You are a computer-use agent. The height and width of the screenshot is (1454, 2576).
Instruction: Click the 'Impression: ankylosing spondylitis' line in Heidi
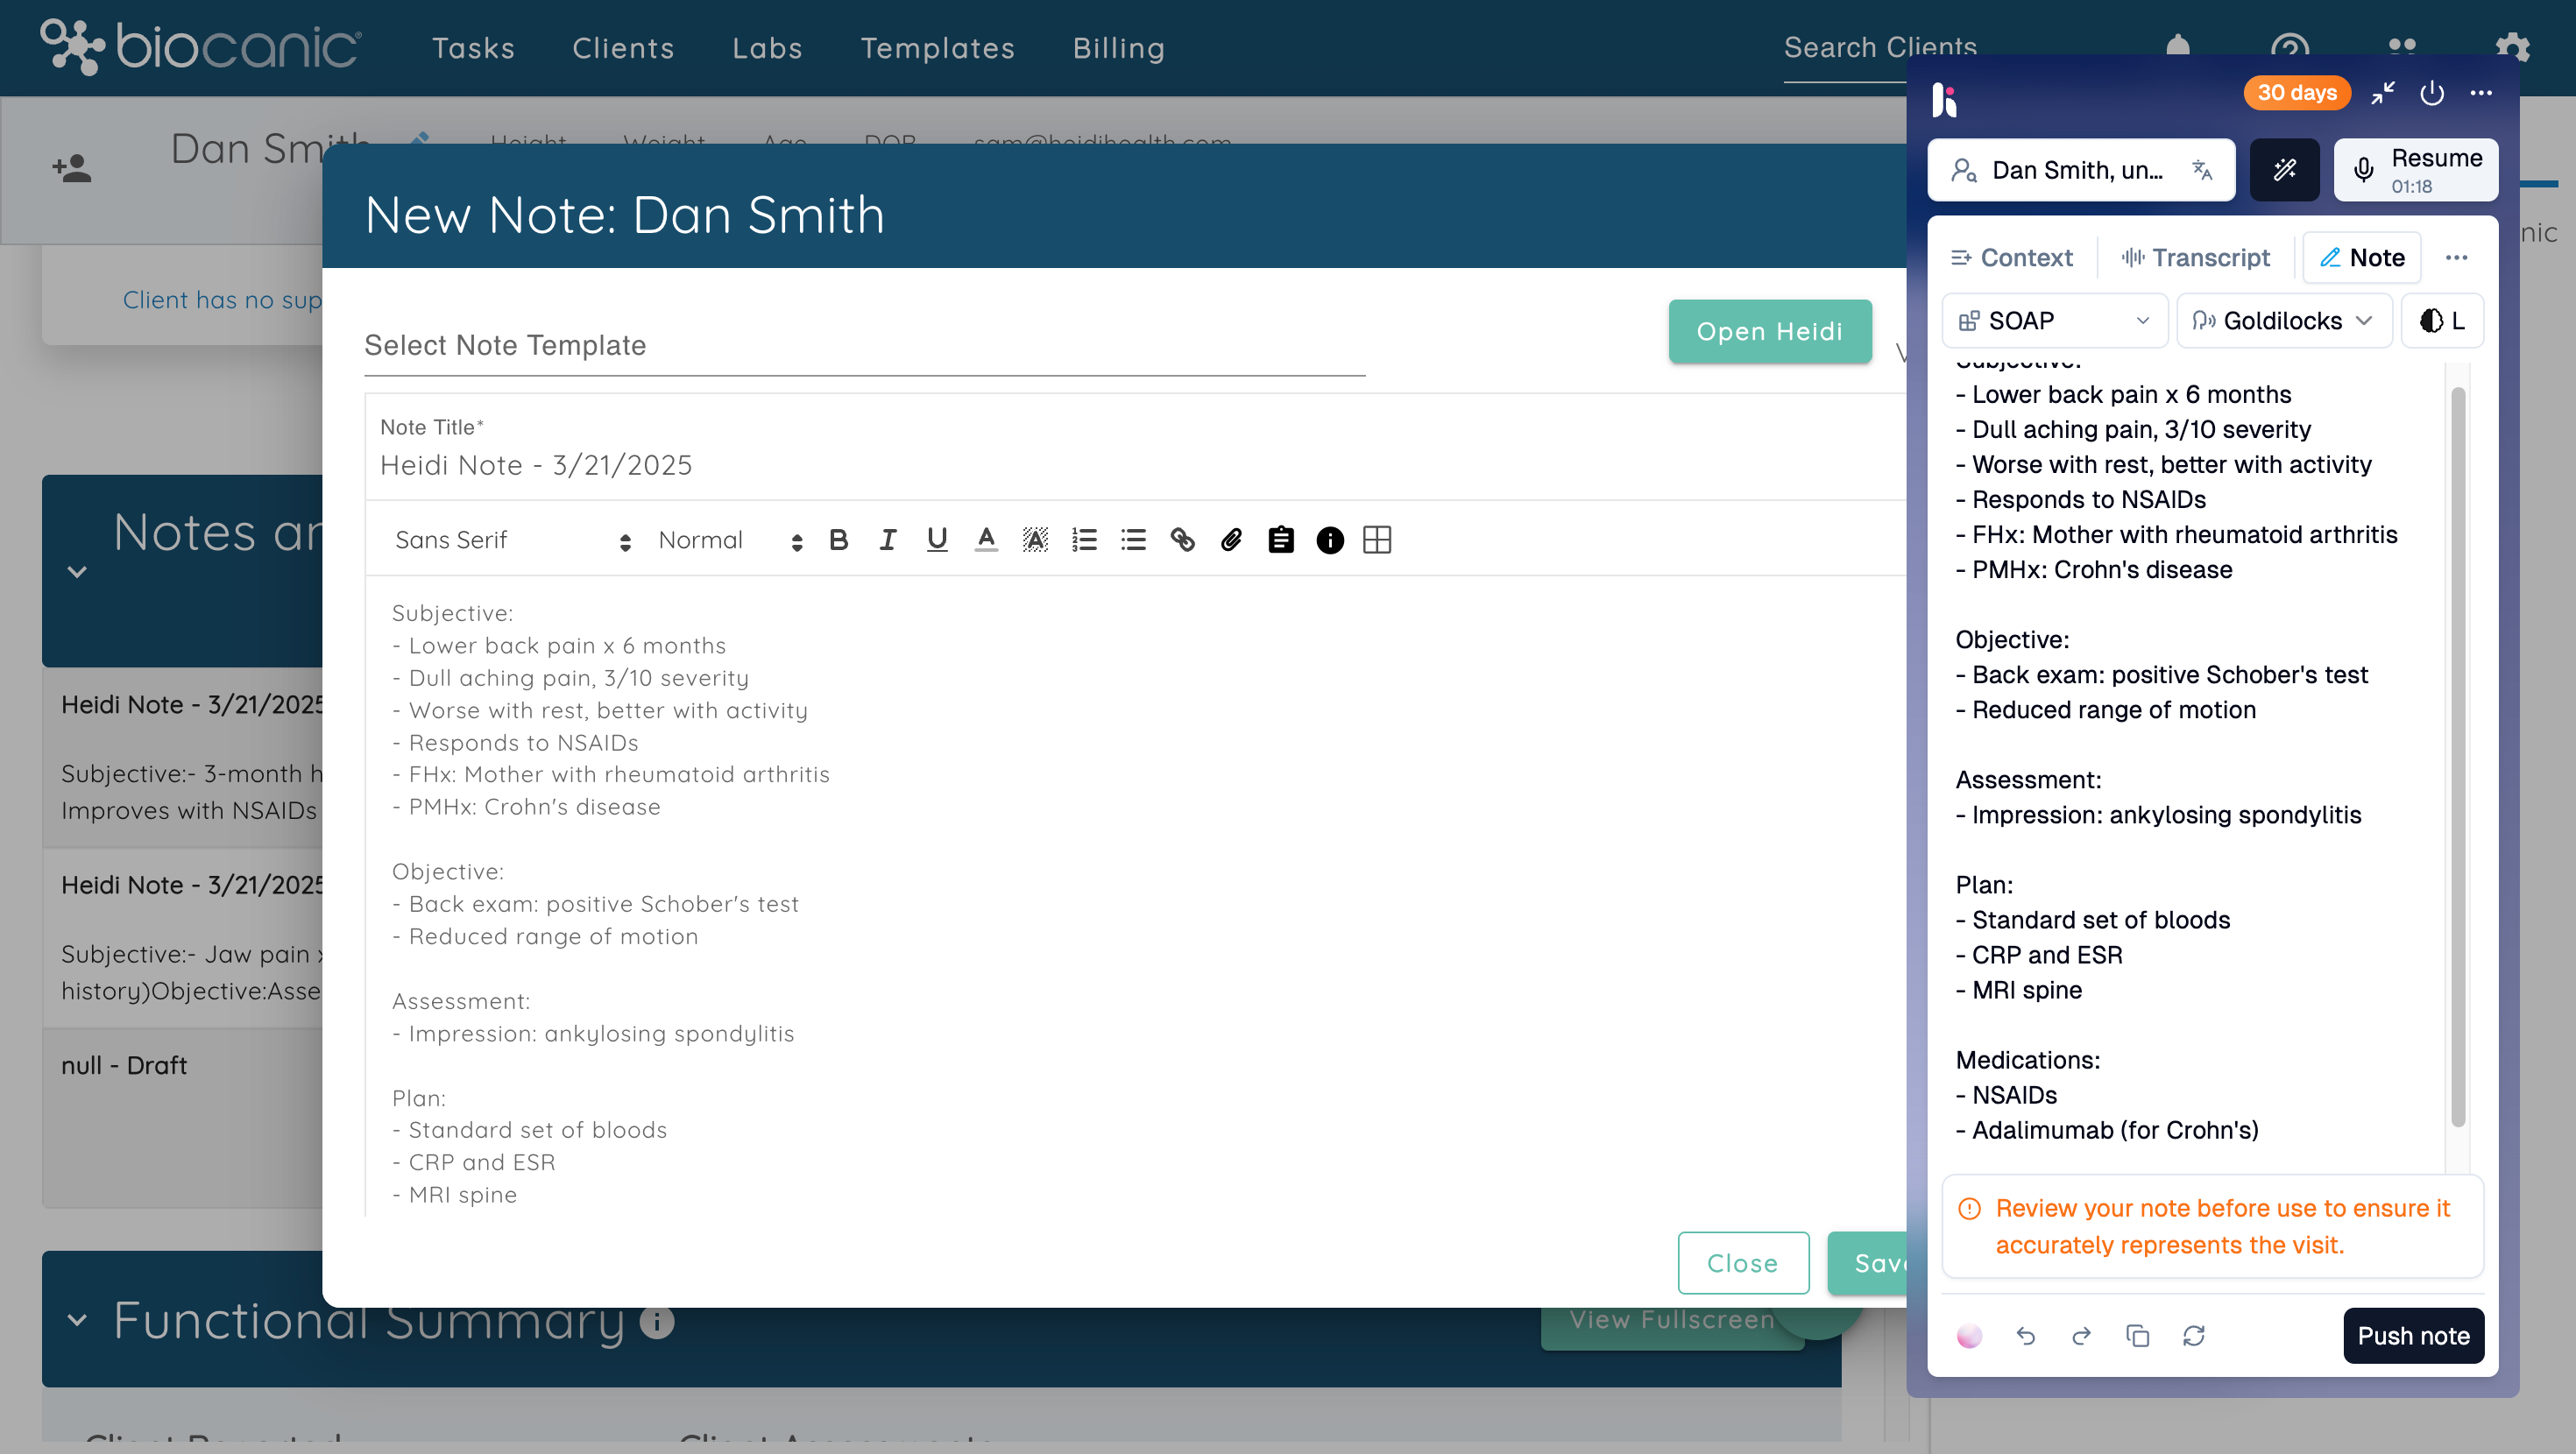[x=2158, y=815]
